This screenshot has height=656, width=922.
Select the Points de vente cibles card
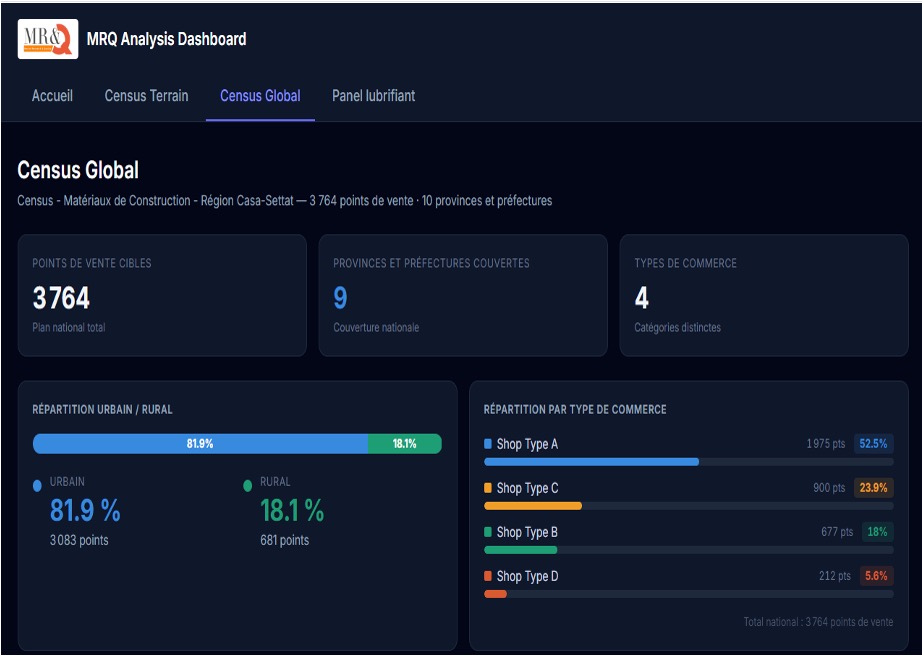(x=162, y=296)
